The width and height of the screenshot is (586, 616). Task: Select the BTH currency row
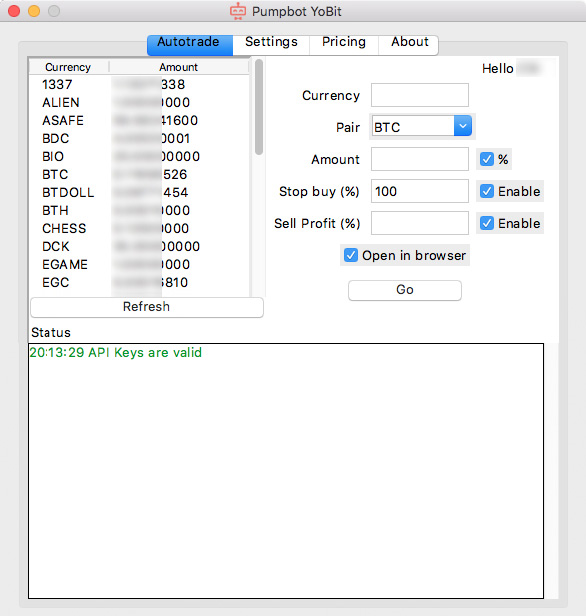[139, 211]
